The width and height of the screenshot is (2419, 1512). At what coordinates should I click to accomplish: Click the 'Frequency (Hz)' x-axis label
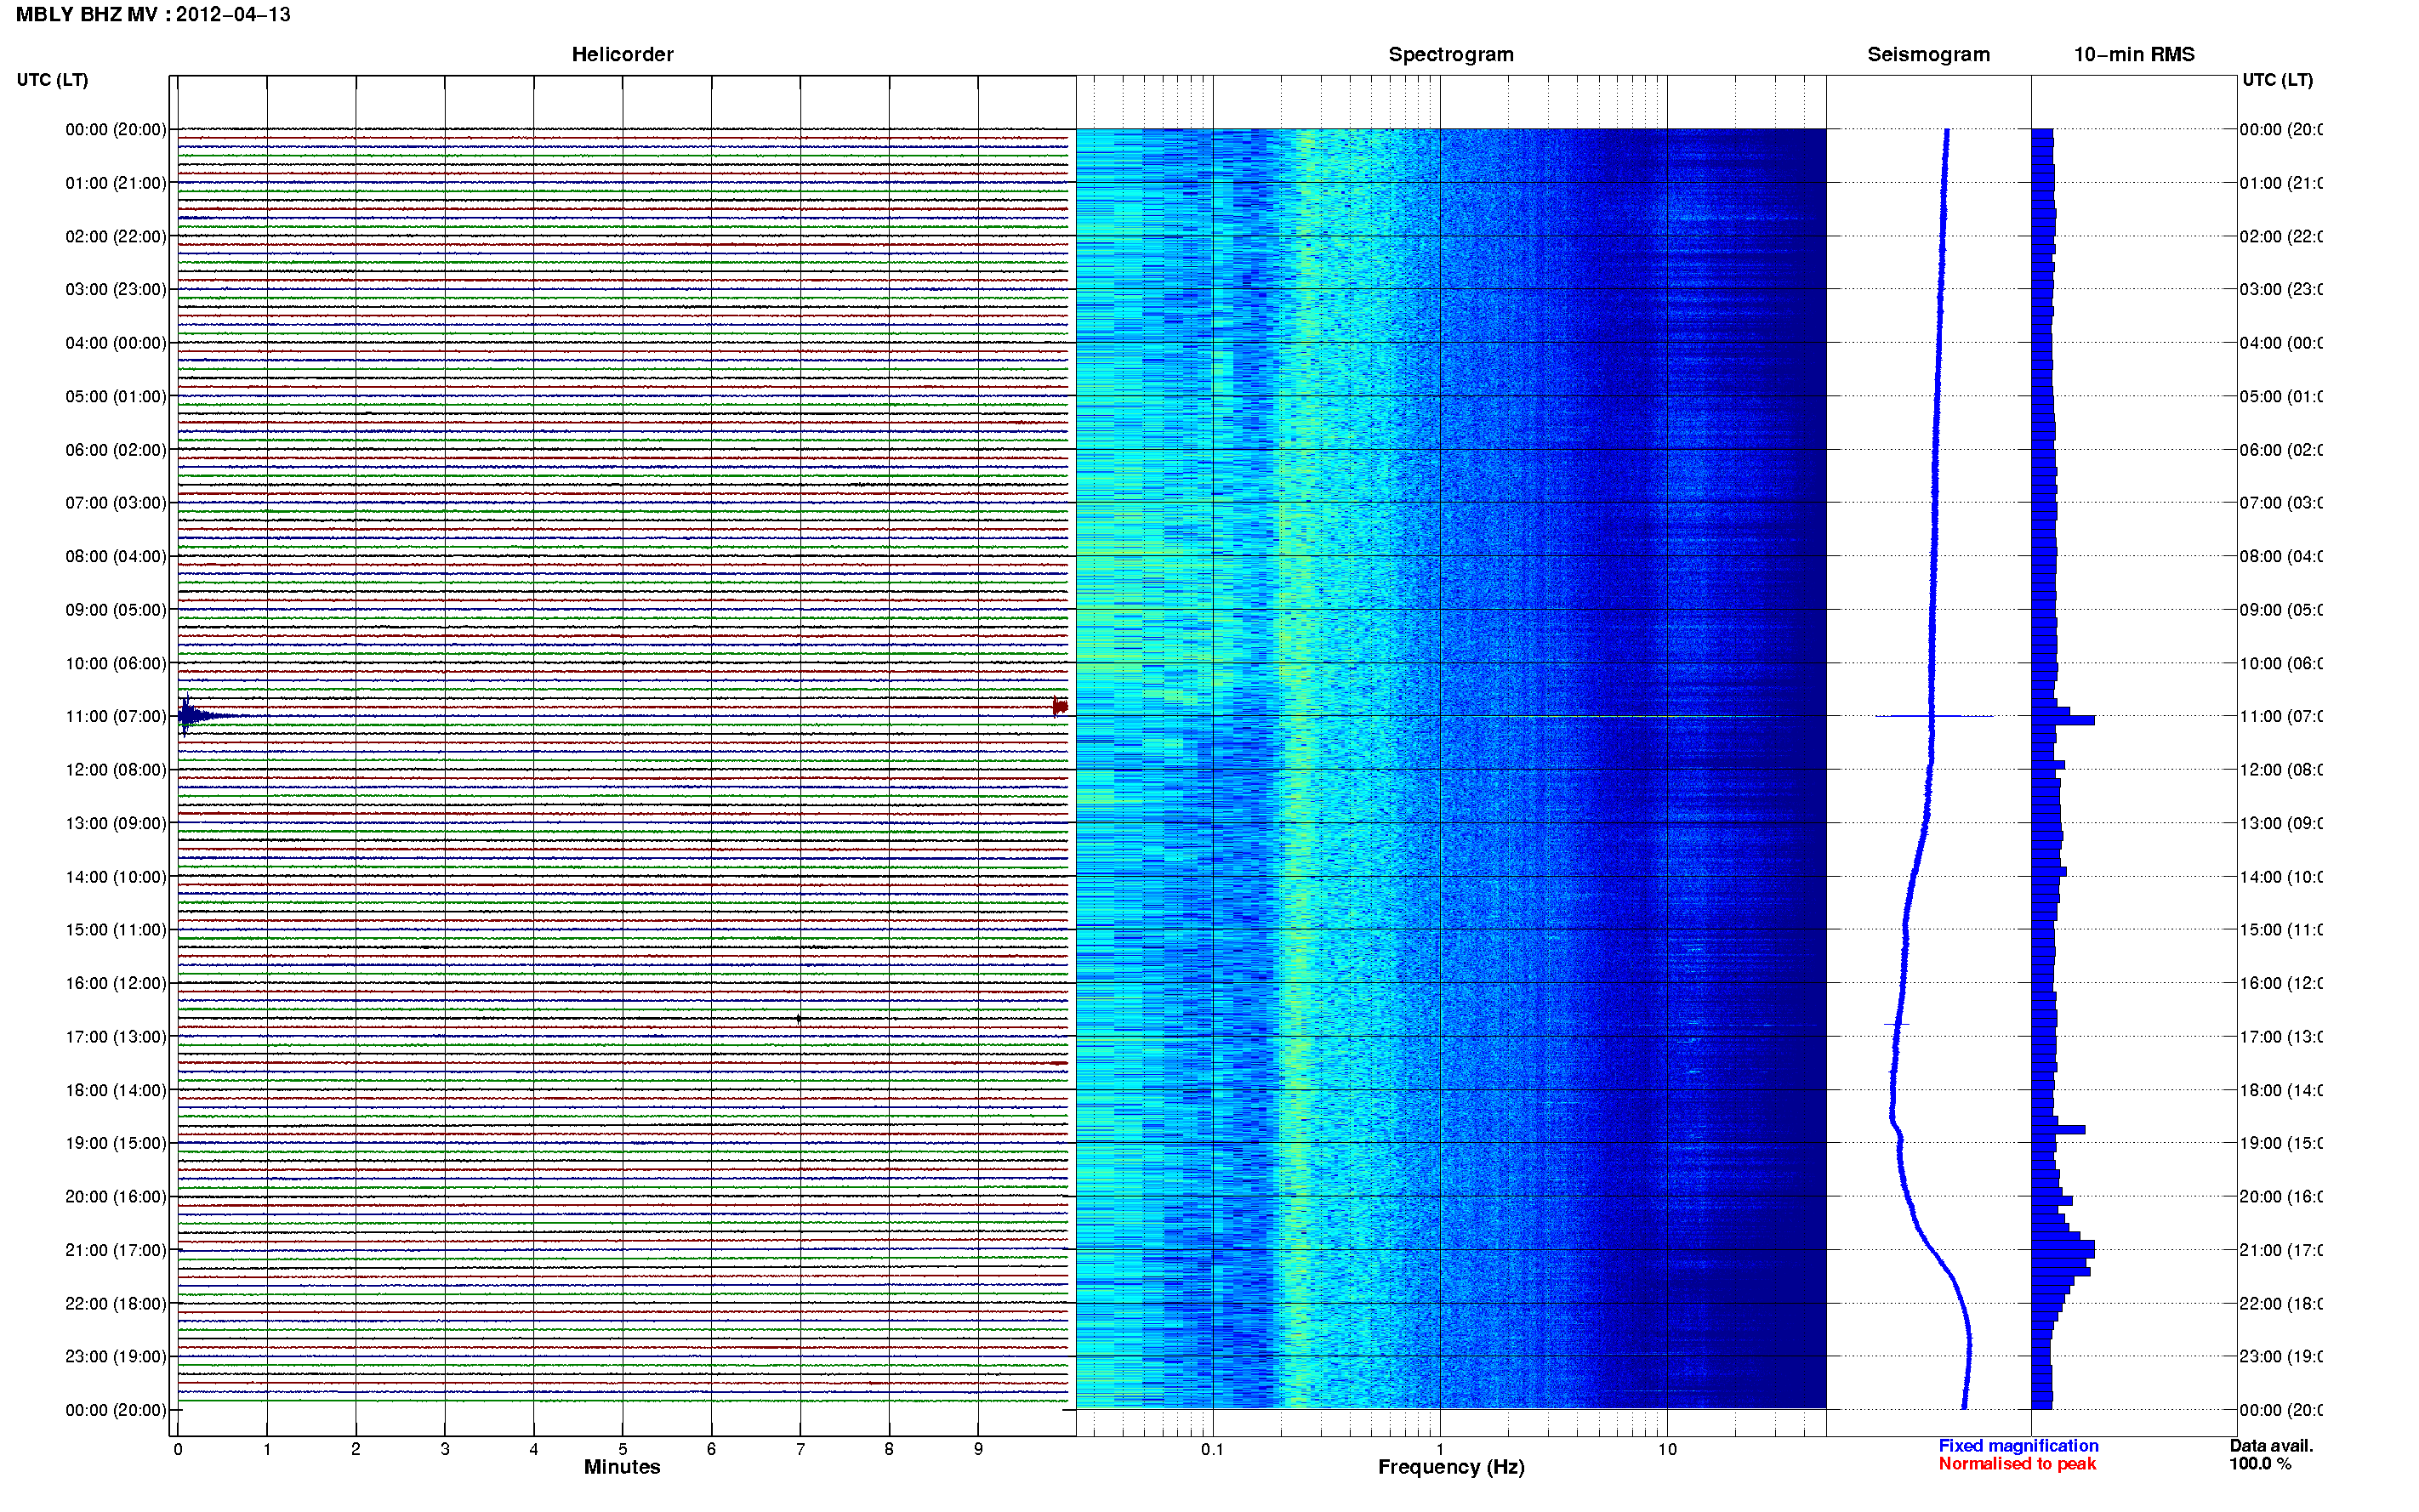coord(1451,1467)
